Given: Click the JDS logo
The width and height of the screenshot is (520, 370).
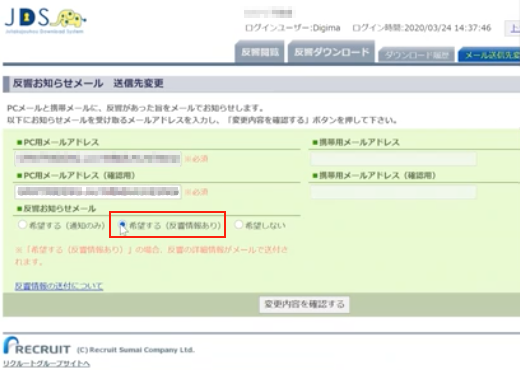Looking at the screenshot, I should point(45,21).
